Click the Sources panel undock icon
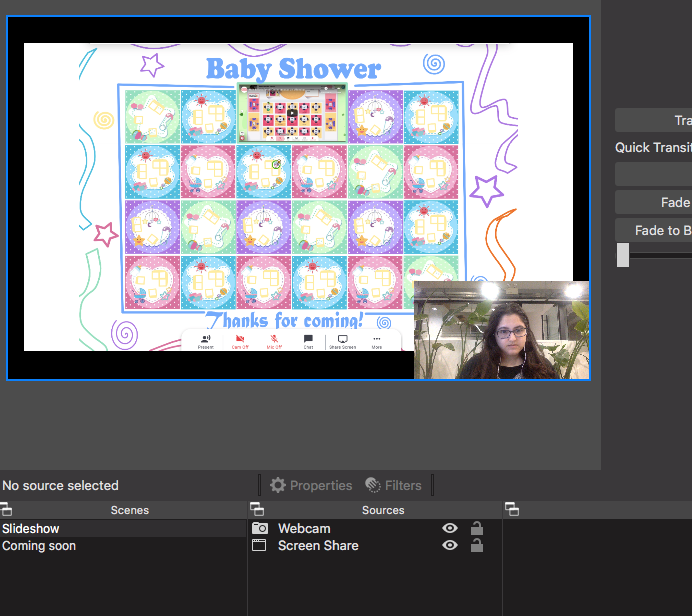The width and height of the screenshot is (692, 616). [x=255, y=510]
